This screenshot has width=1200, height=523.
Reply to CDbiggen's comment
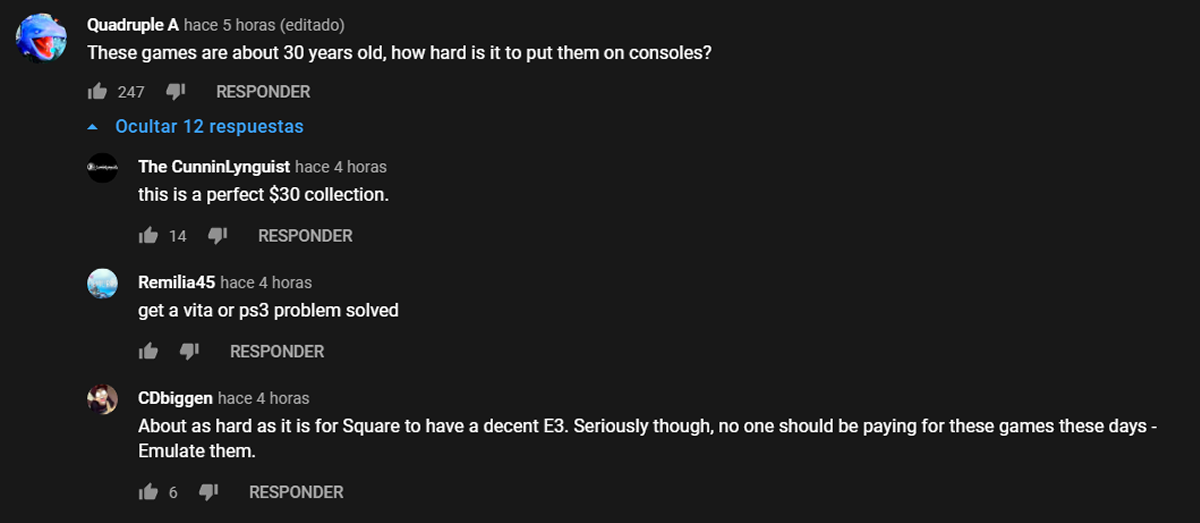coord(296,492)
